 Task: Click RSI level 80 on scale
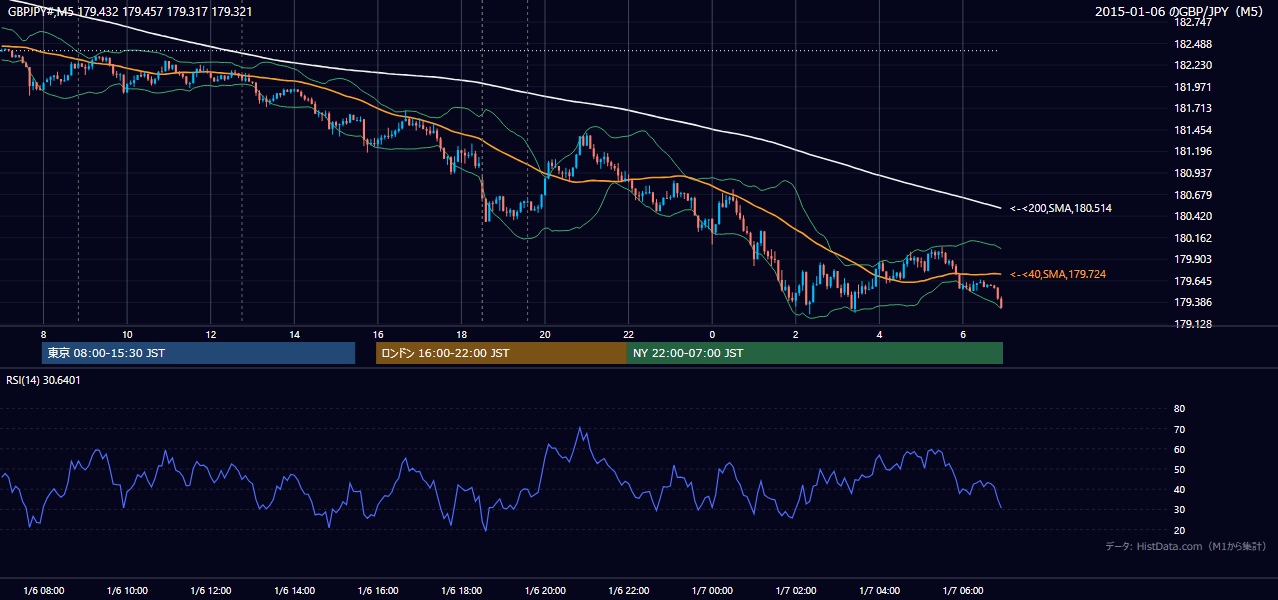pos(1179,409)
